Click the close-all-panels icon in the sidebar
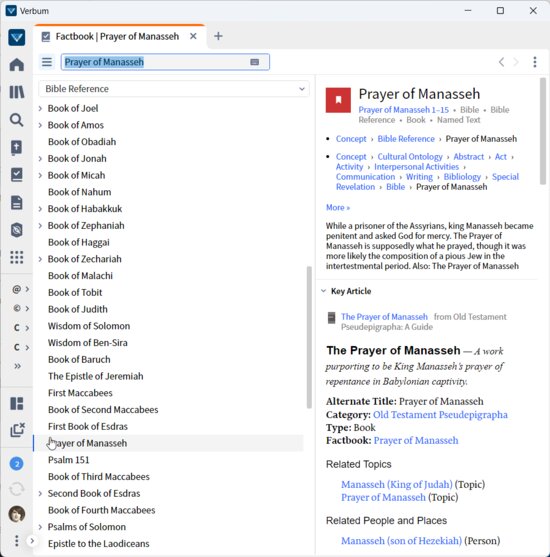The height and width of the screenshot is (557, 550). (x=17, y=430)
